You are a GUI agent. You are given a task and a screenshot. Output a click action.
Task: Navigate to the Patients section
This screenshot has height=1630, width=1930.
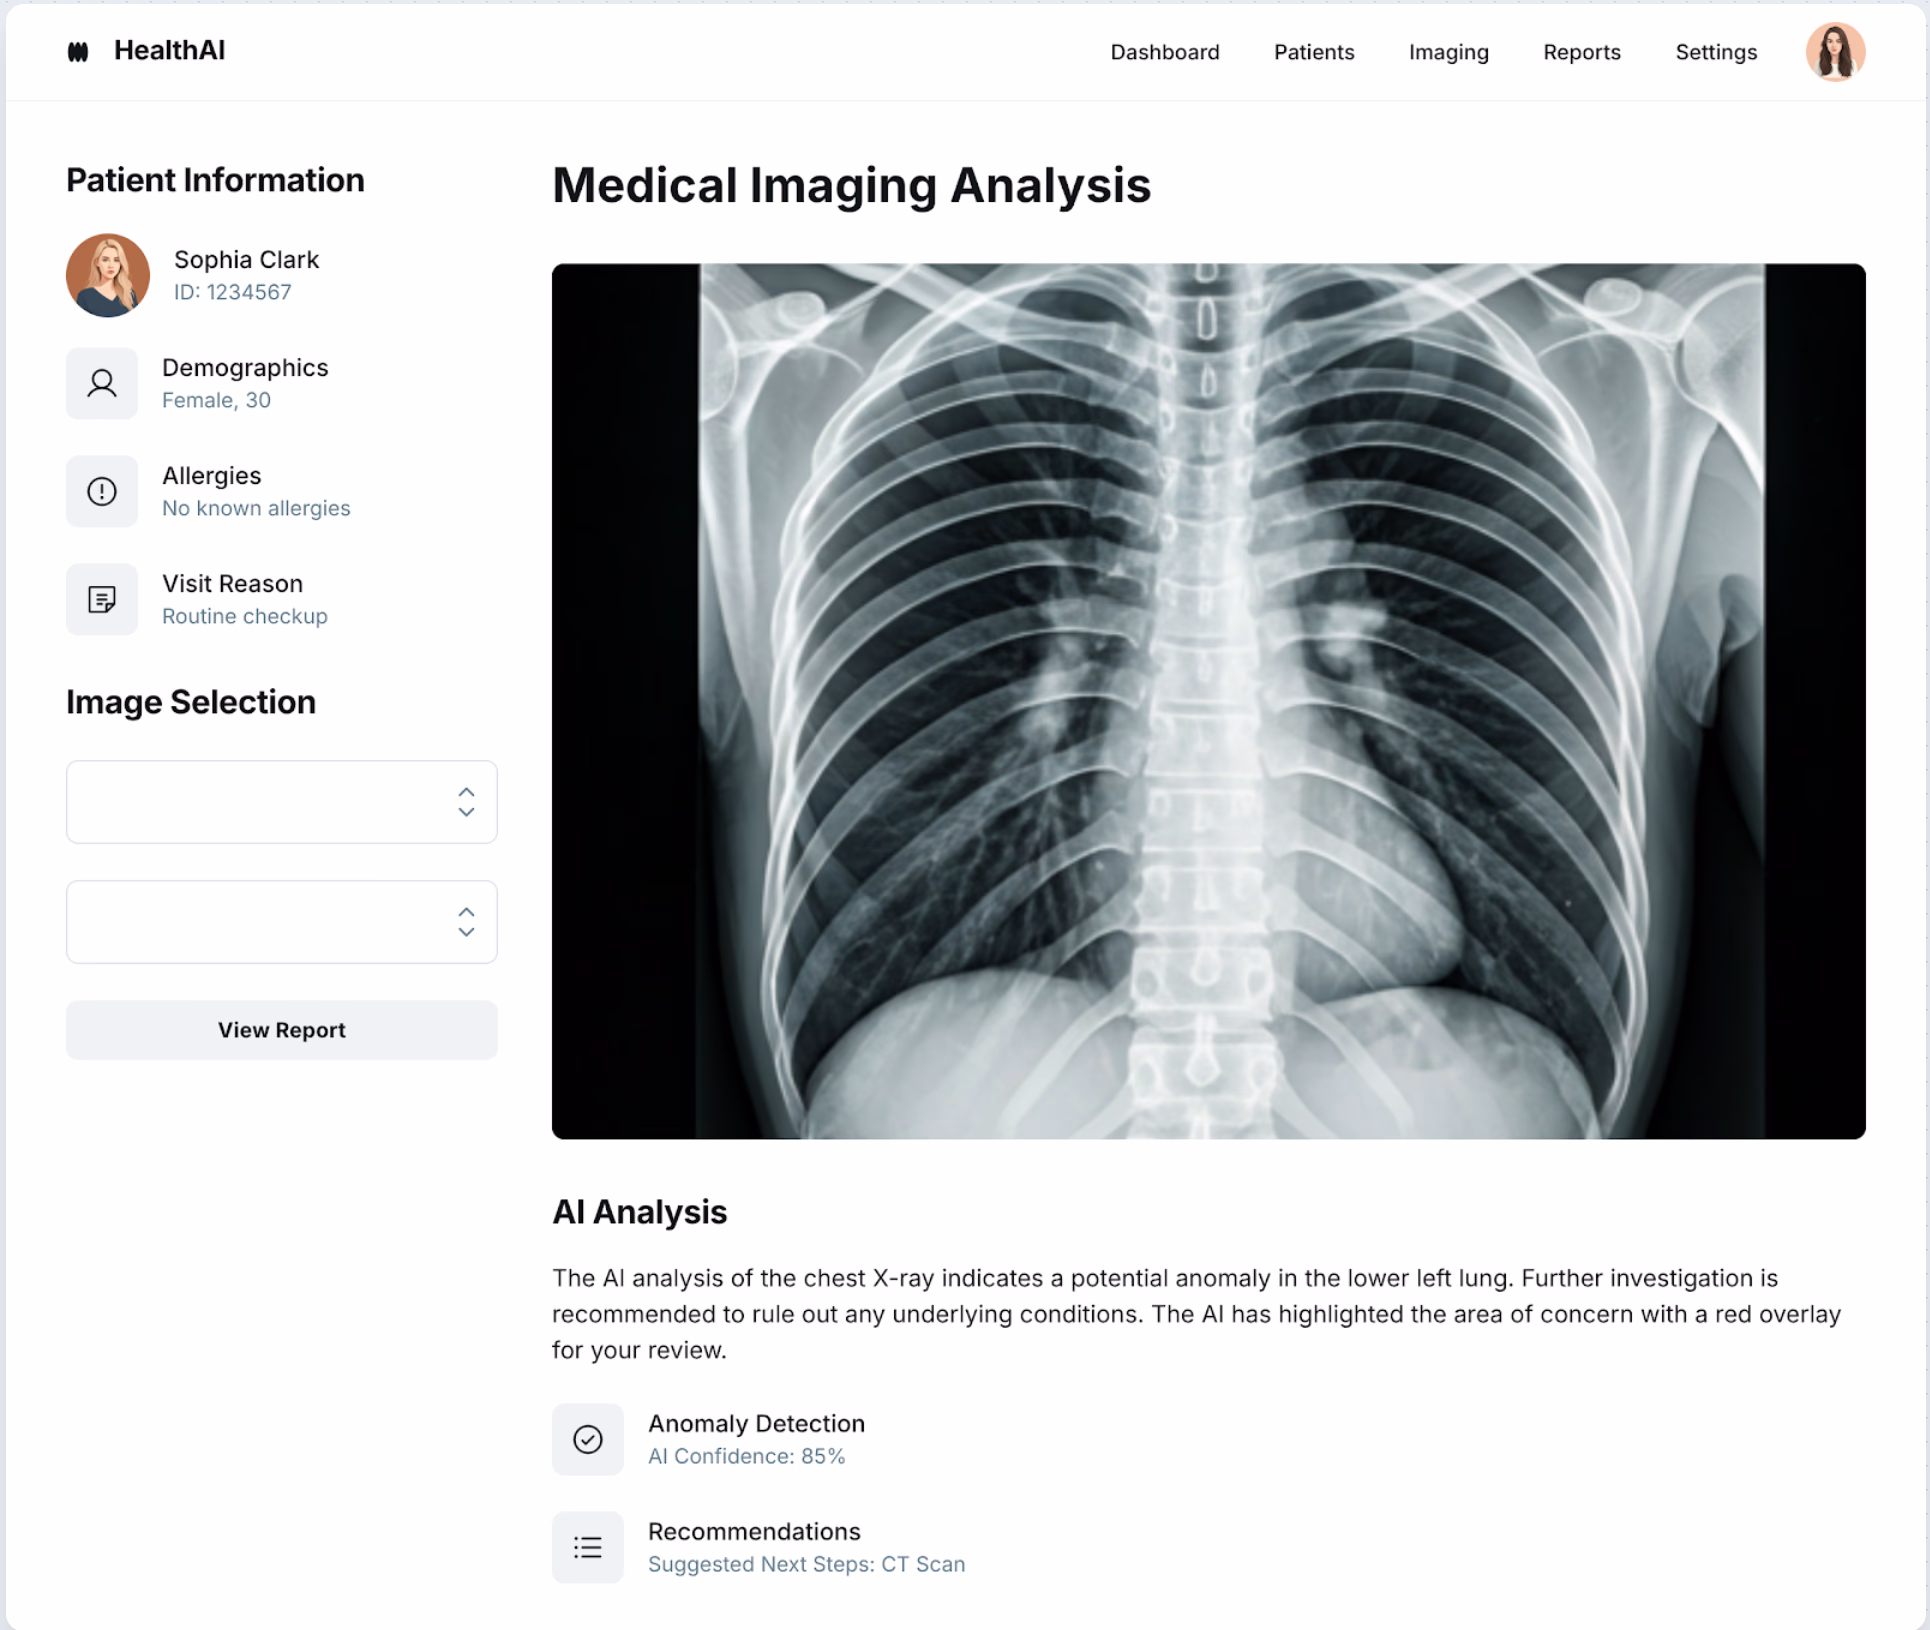[x=1314, y=52]
